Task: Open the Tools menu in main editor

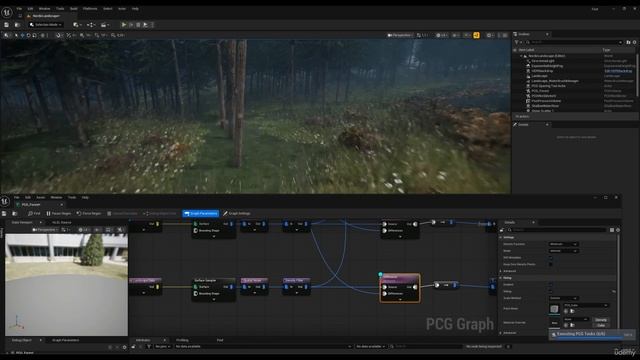Action: point(60,9)
